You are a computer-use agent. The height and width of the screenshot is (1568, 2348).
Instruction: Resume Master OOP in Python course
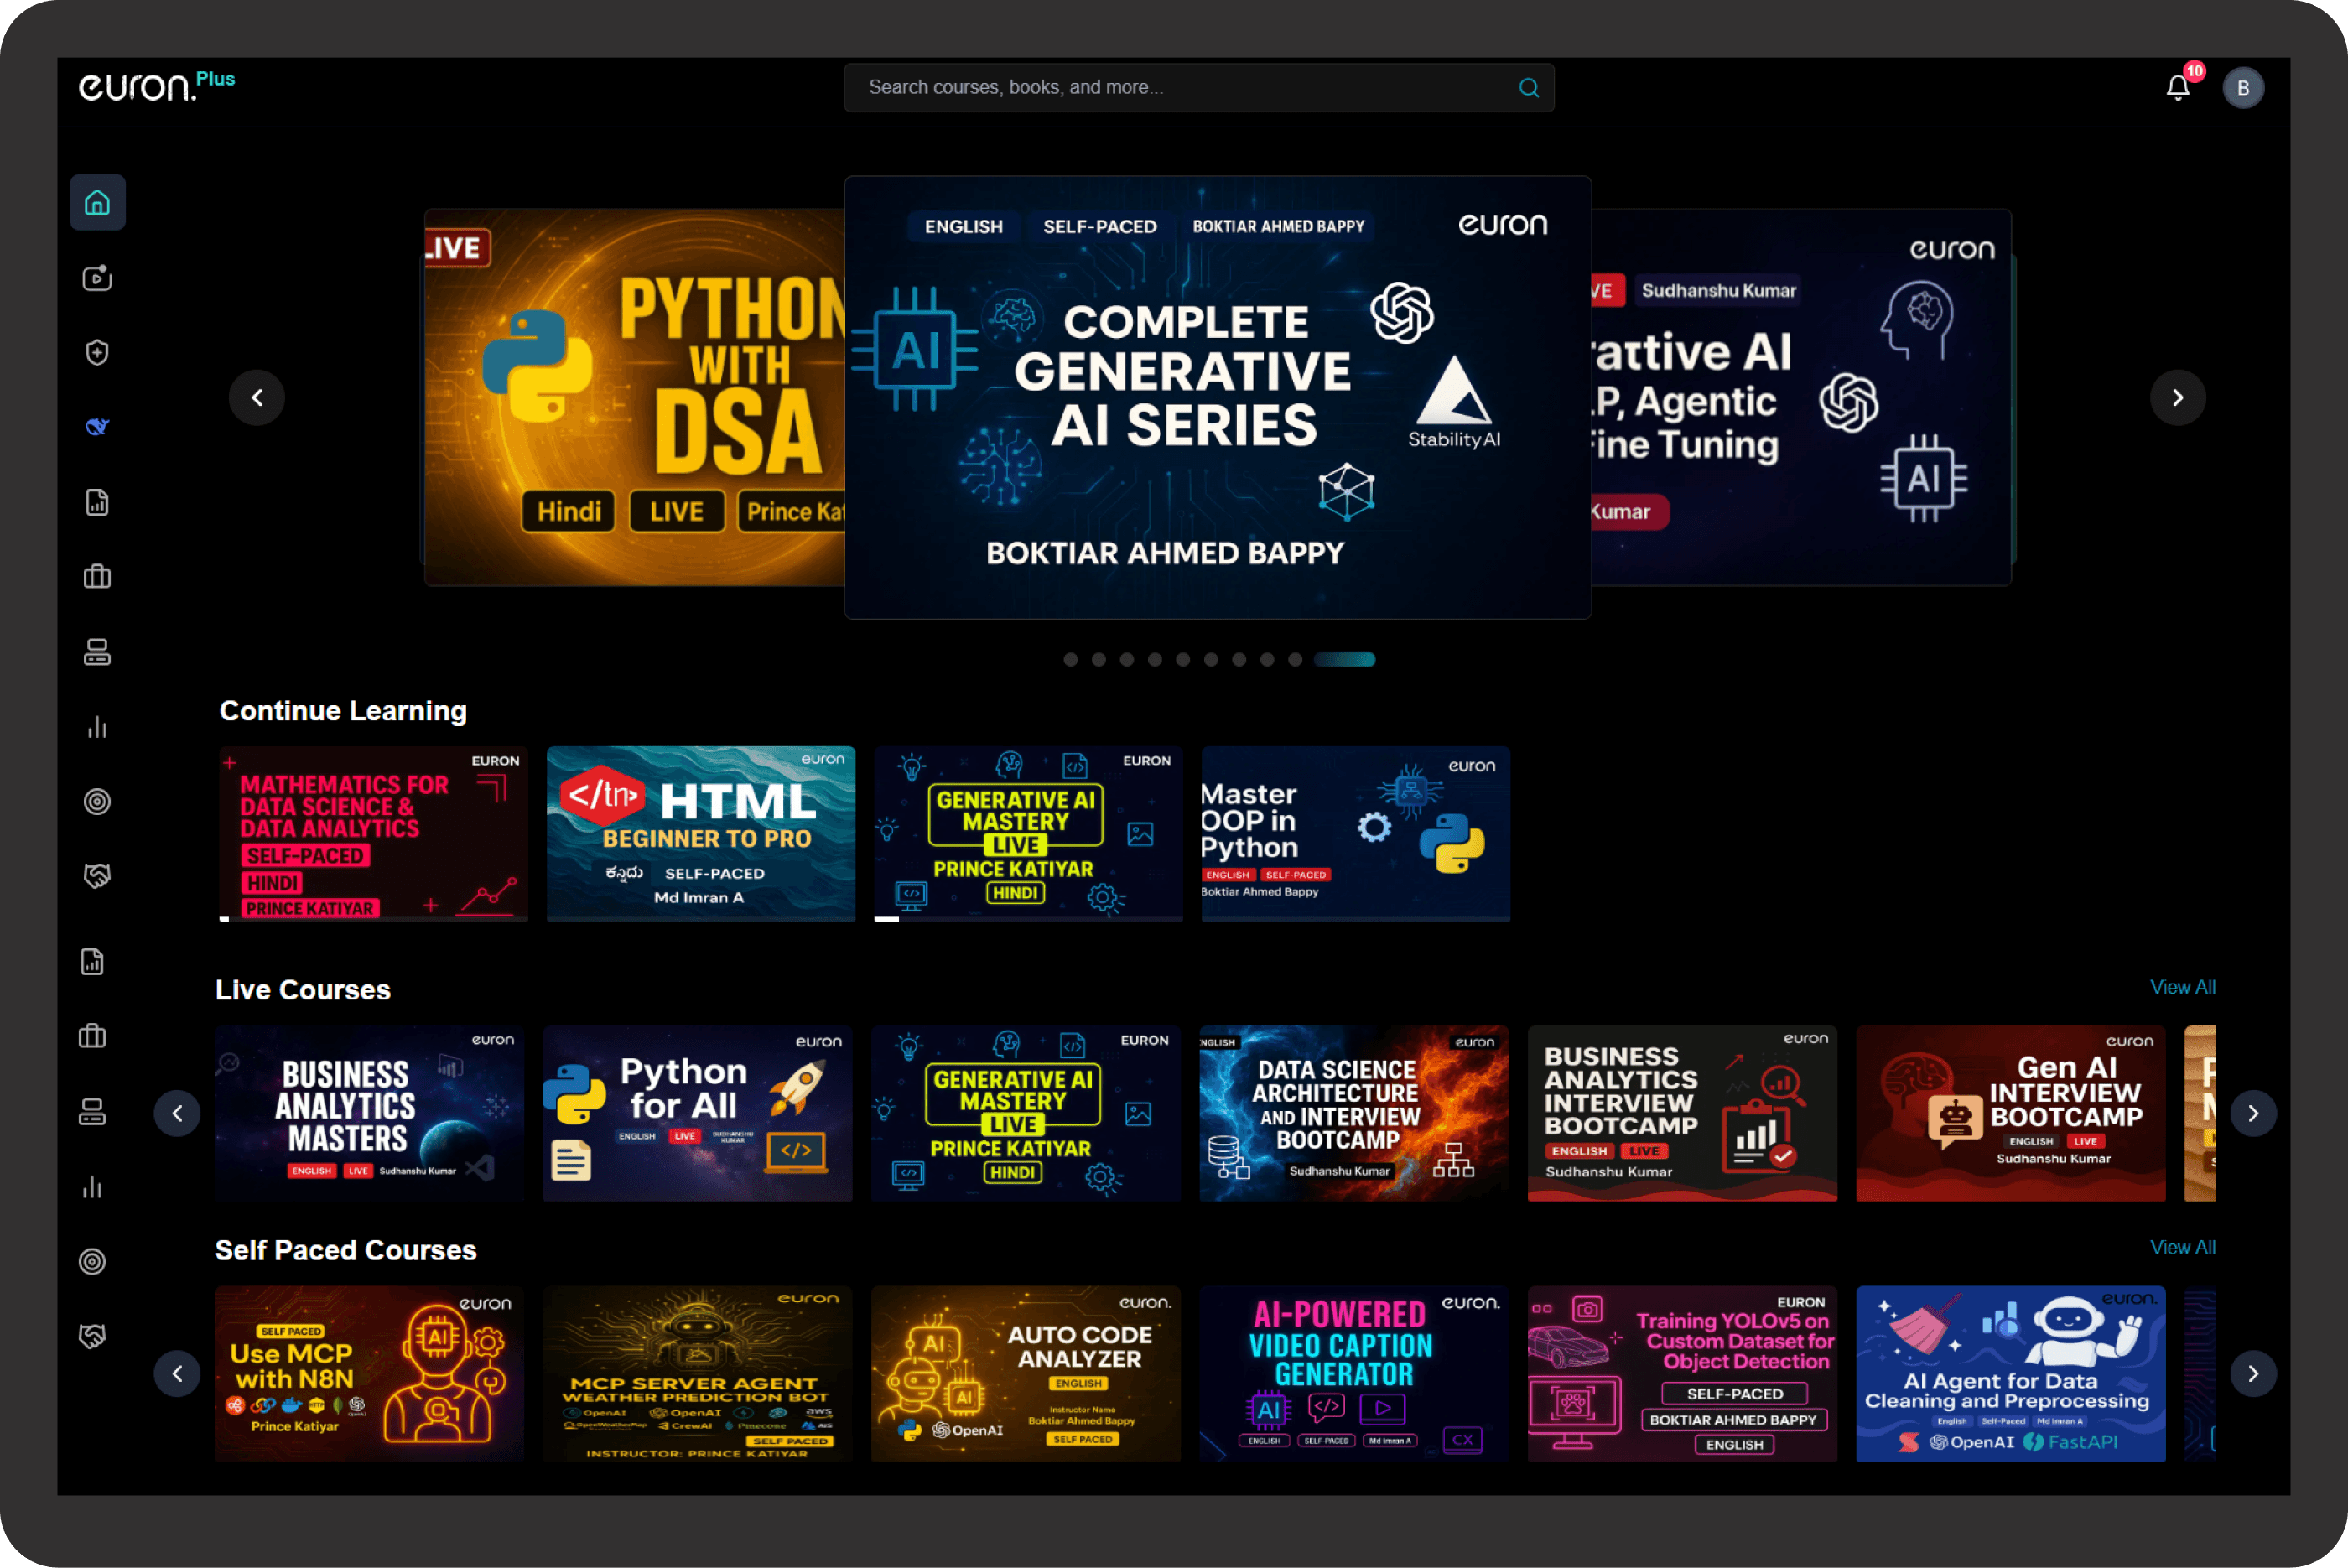[x=1356, y=834]
